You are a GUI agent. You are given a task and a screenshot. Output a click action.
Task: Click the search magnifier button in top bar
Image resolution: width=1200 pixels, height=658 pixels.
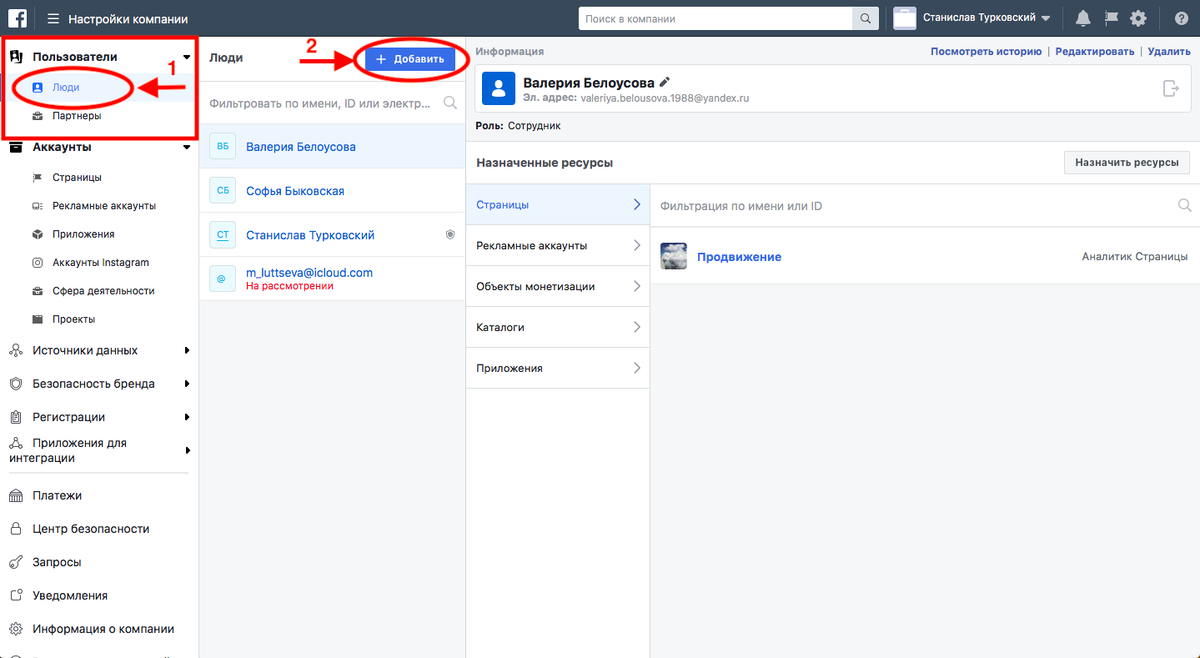click(865, 19)
